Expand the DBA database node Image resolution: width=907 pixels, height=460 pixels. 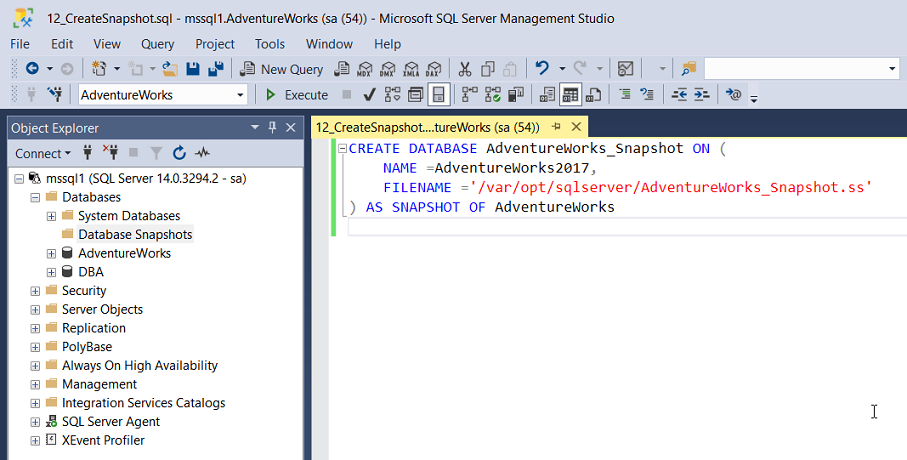51,272
